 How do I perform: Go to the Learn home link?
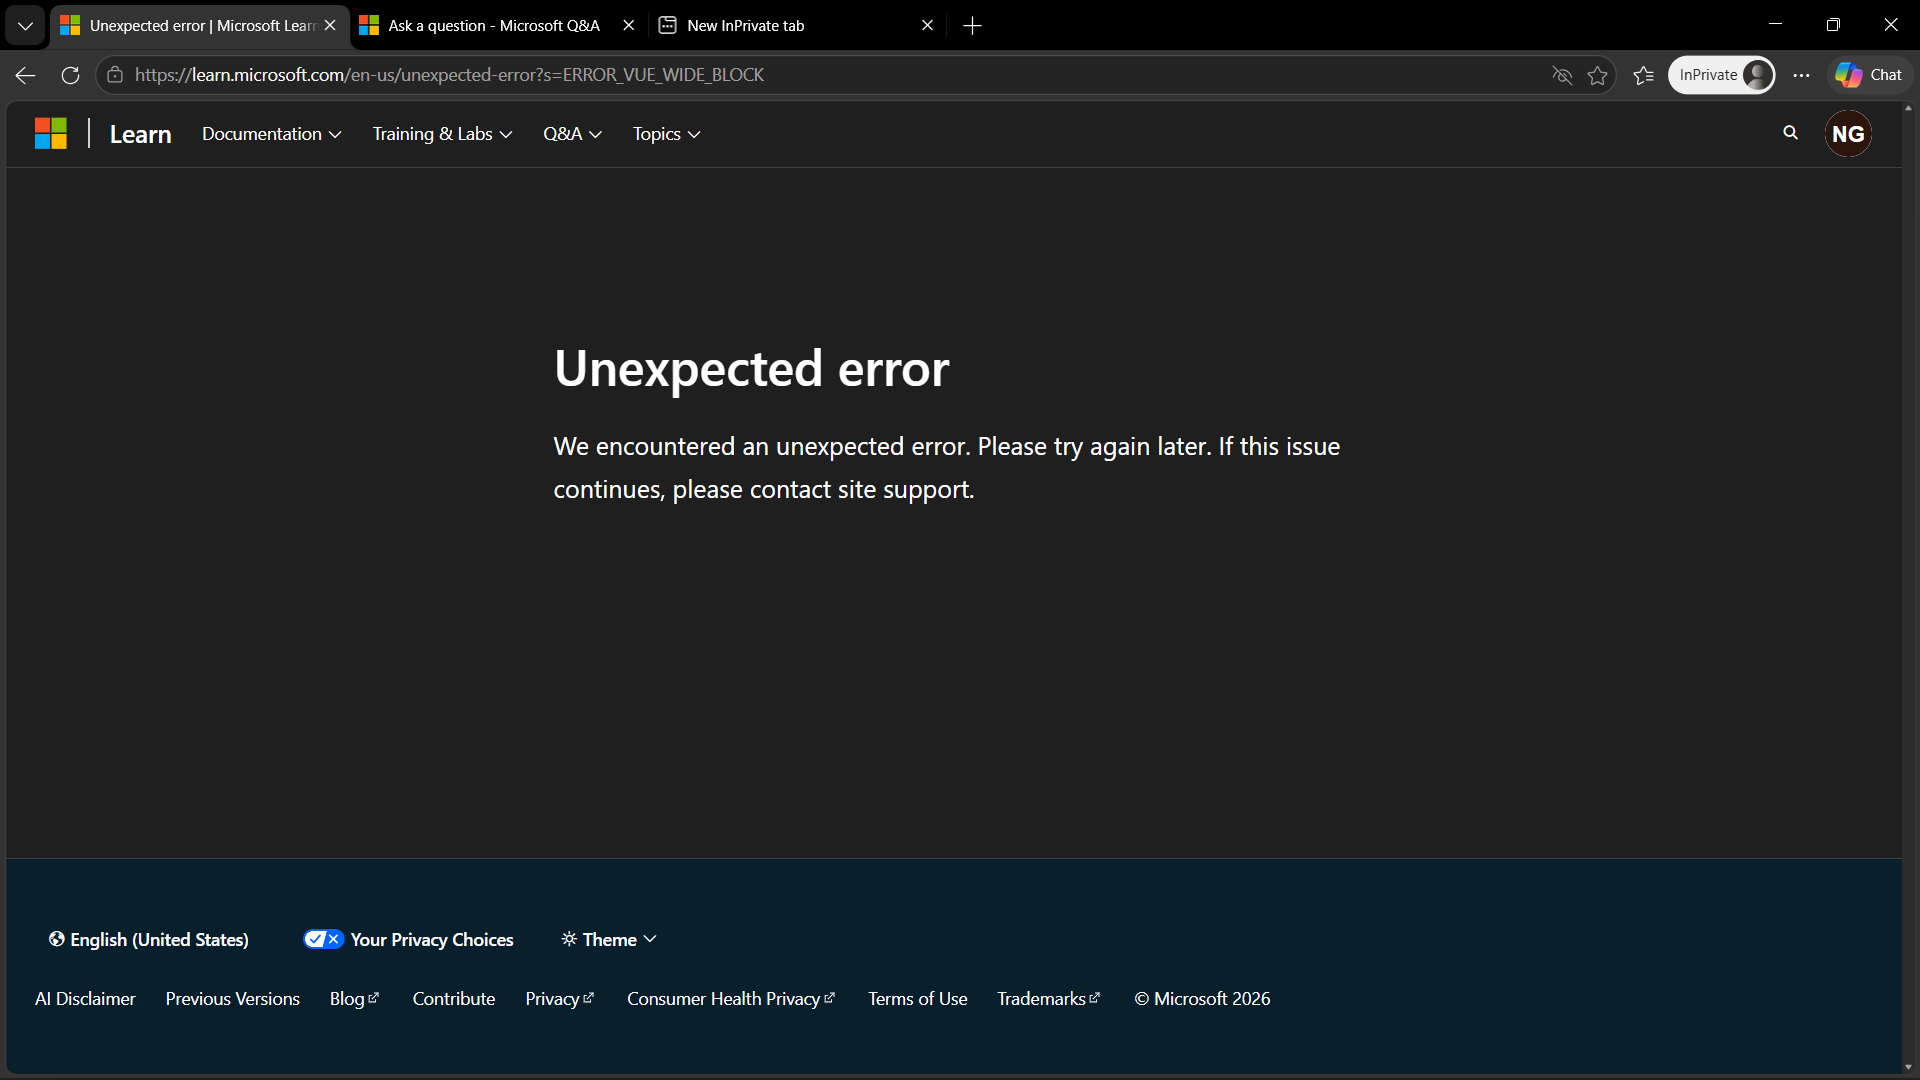[x=141, y=134]
